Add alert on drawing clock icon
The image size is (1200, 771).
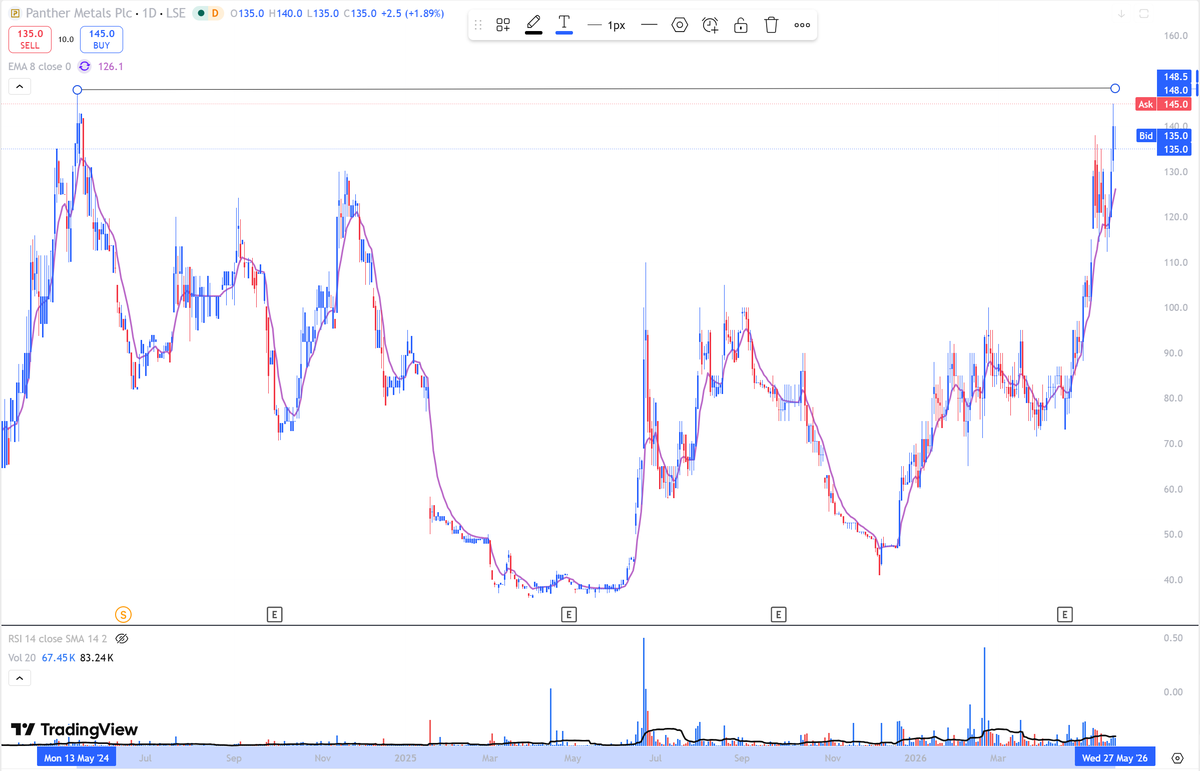tap(710, 25)
